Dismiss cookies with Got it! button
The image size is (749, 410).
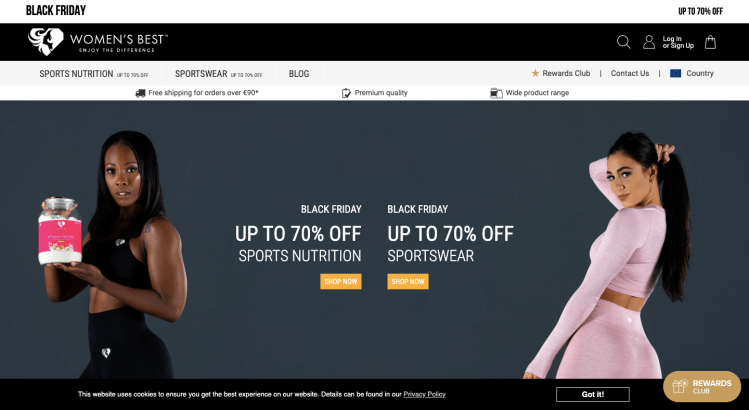593,394
